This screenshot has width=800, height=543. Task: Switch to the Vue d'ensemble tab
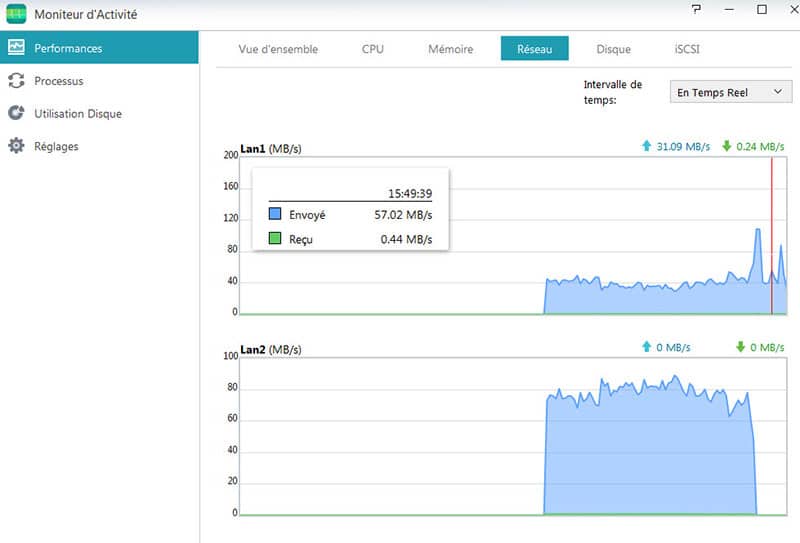[x=278, y=49]
